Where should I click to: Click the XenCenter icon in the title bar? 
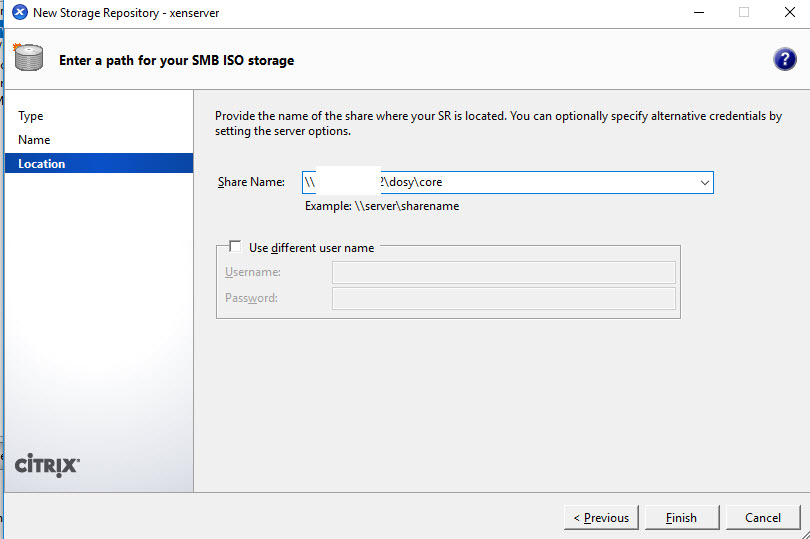[19, 13]
